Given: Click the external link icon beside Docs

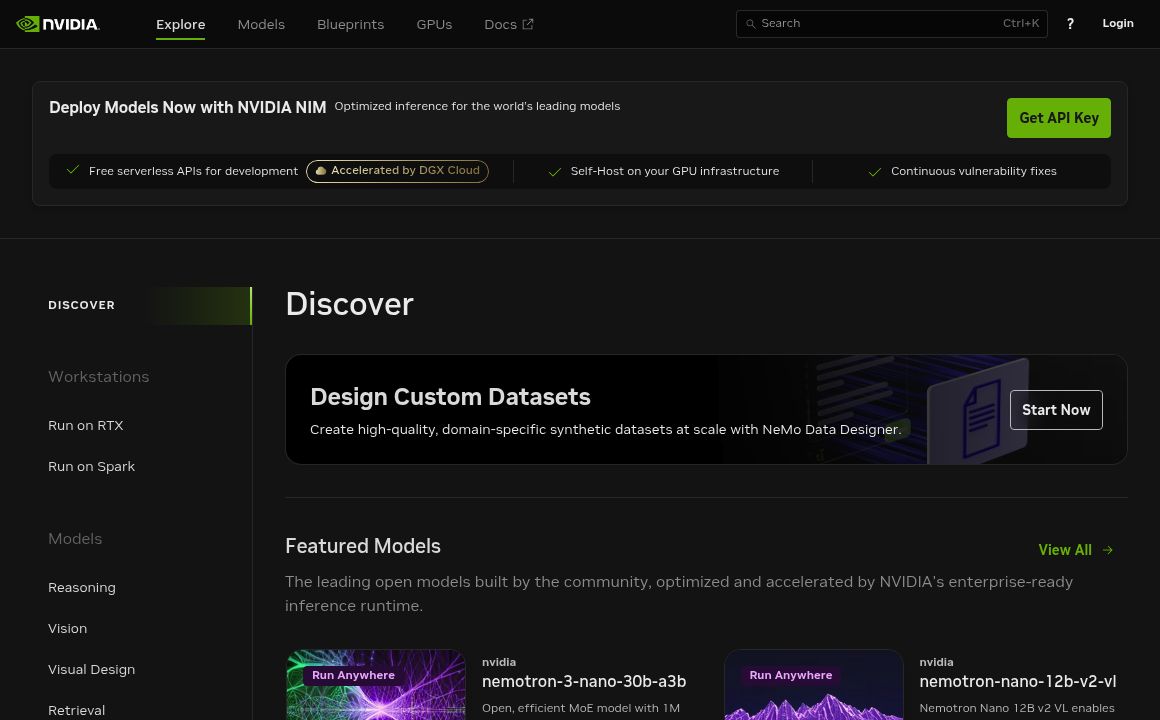Looking at the screenshot, I should pyautogui.click(x=527, y=23).
